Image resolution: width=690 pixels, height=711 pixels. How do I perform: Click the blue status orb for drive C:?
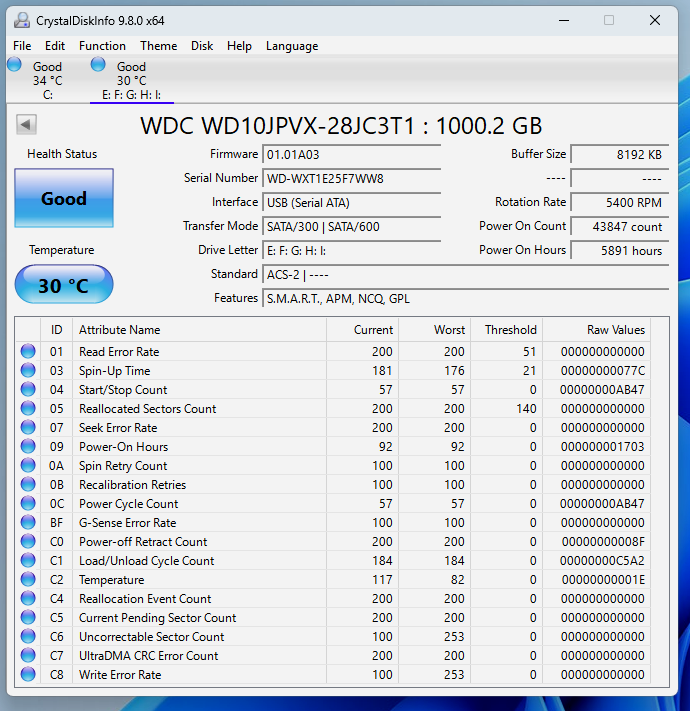pyautogui.click(x=15, y=64)
